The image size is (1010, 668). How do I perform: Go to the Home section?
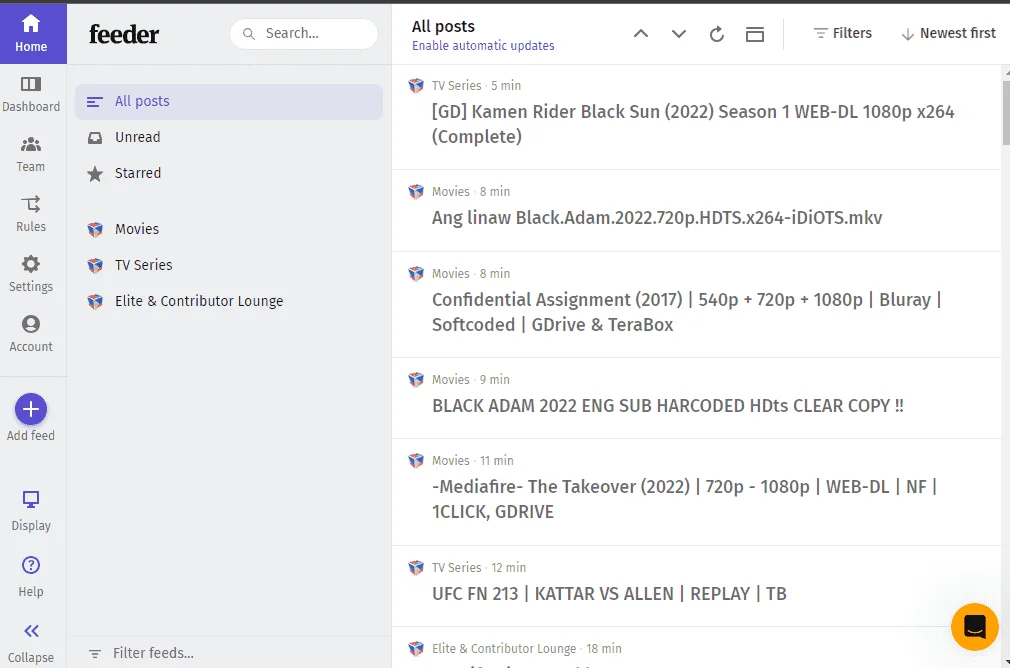pos(31,33)
